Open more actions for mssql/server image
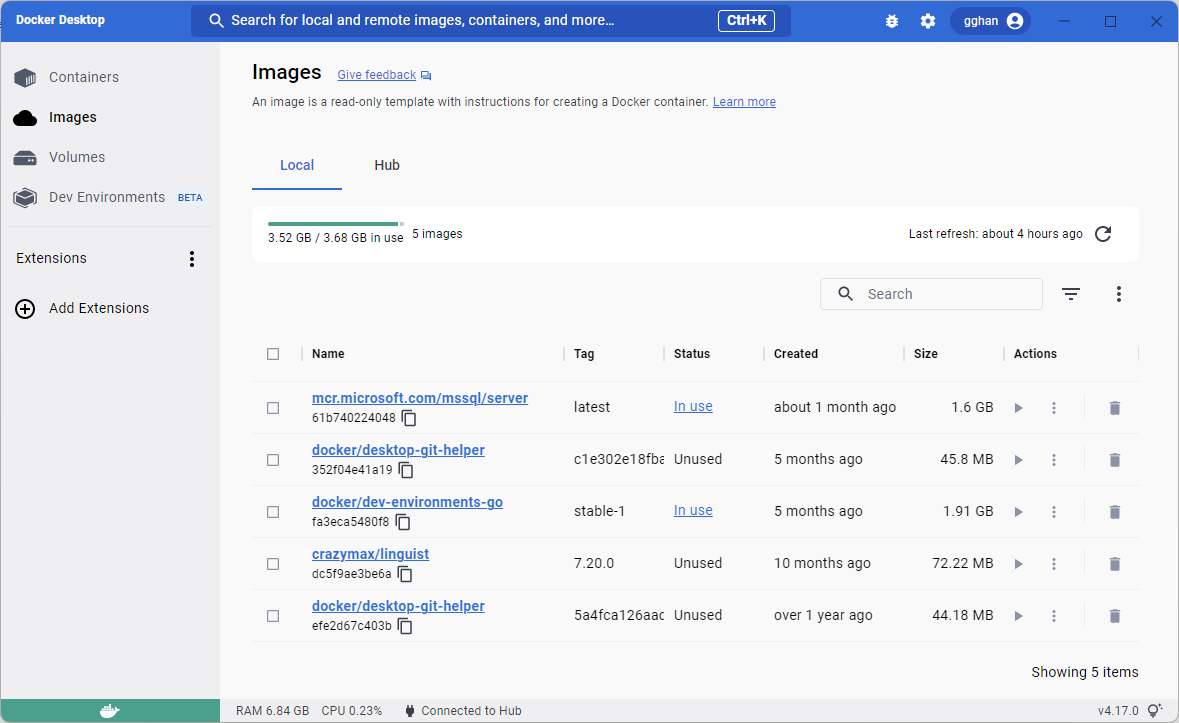The image size is (1179, 723). click(x=1053, y=408)
